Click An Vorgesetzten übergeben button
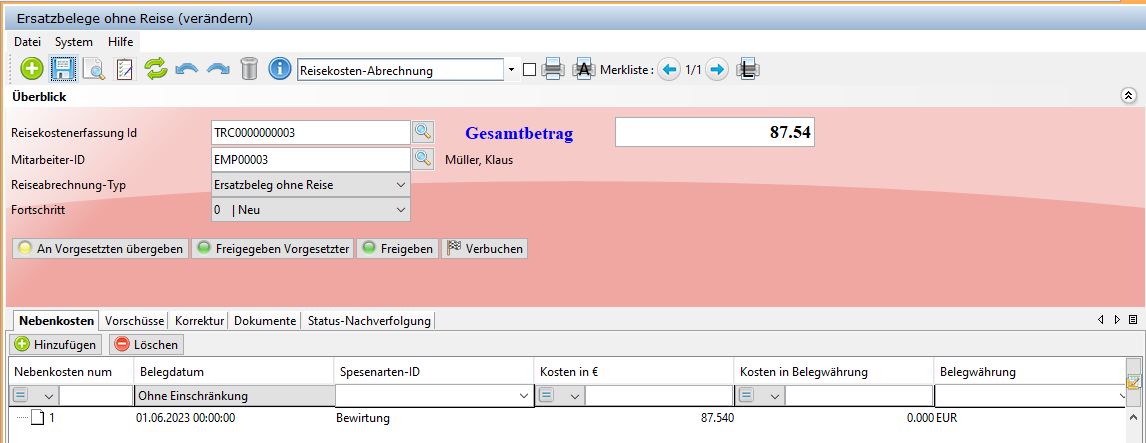 click(x=101, y=249)
